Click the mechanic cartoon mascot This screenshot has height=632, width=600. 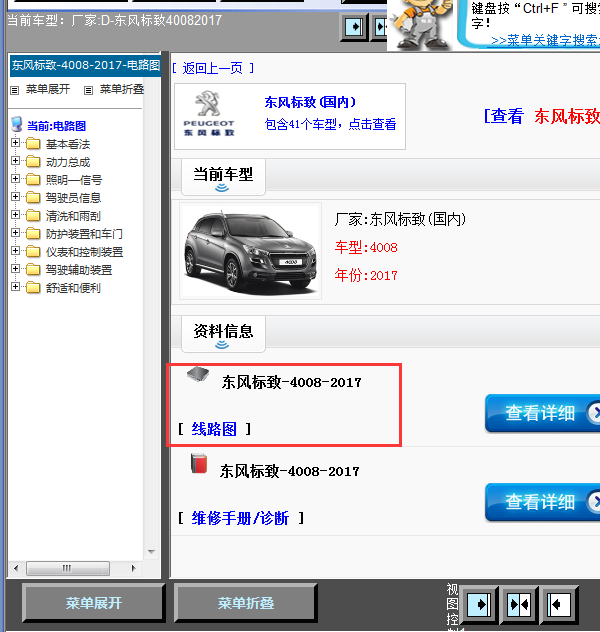coord(421,24)
